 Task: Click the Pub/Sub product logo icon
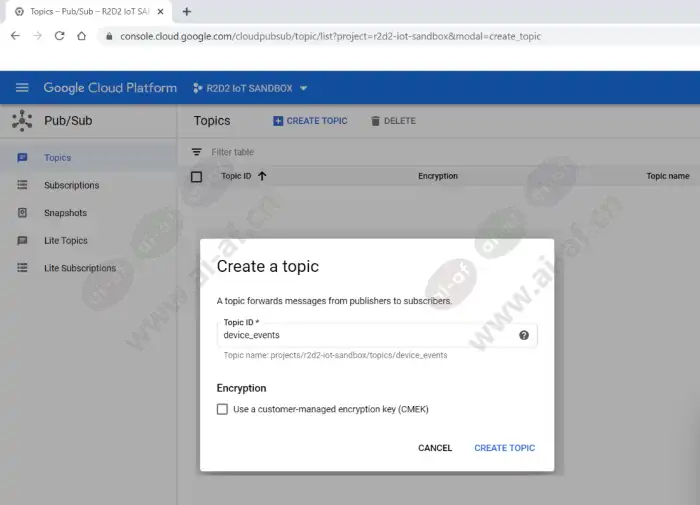click(22, 121)
